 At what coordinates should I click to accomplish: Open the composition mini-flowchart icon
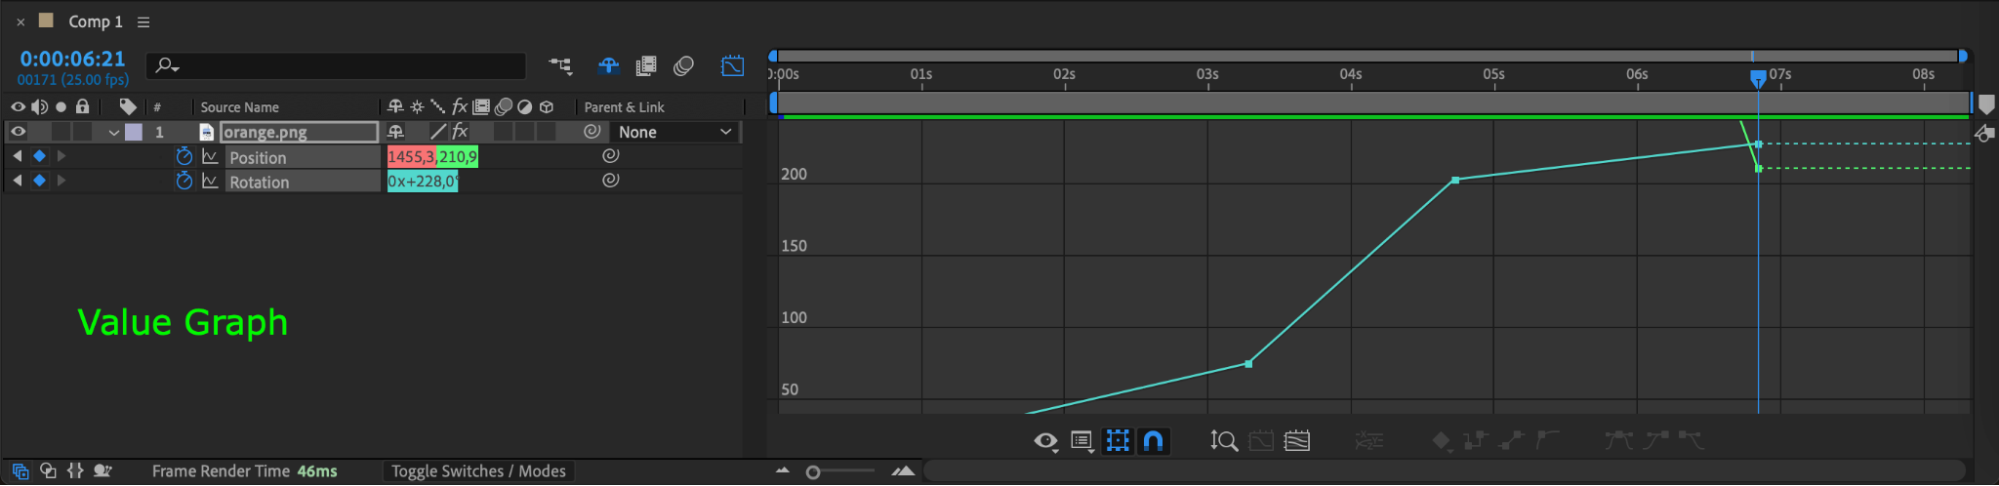click(x=560, y=66)
